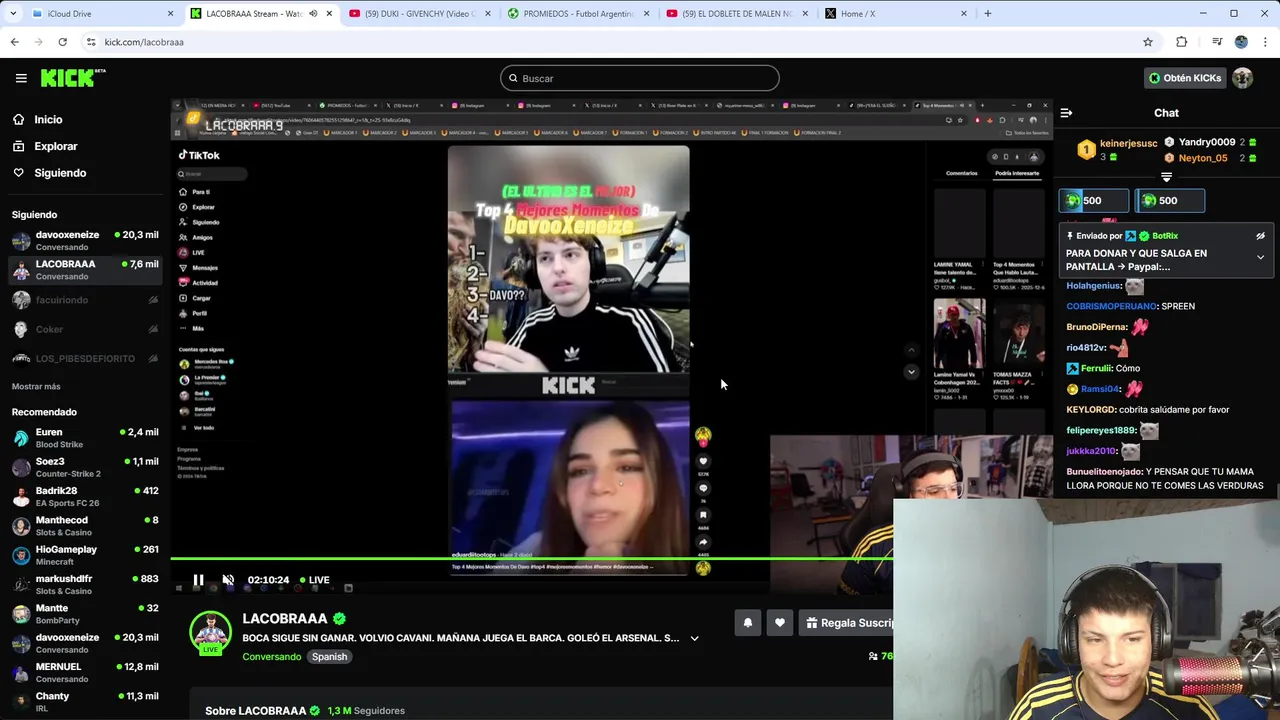Expand stream title dropdown arrow

click(694, 638)
